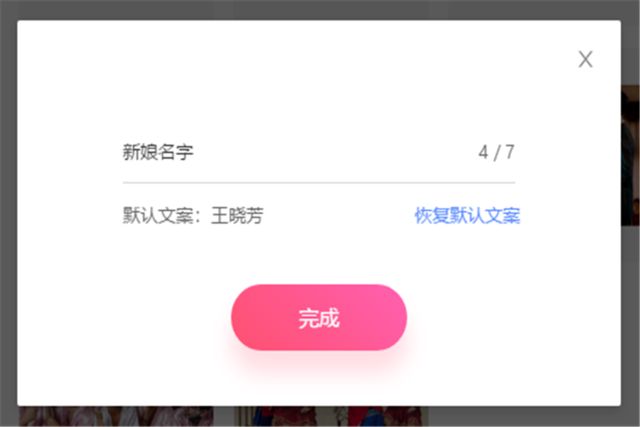Viewport: 640px width, 427px height.
Task: Click empty input area before the counter
Action: pos(335,152)
